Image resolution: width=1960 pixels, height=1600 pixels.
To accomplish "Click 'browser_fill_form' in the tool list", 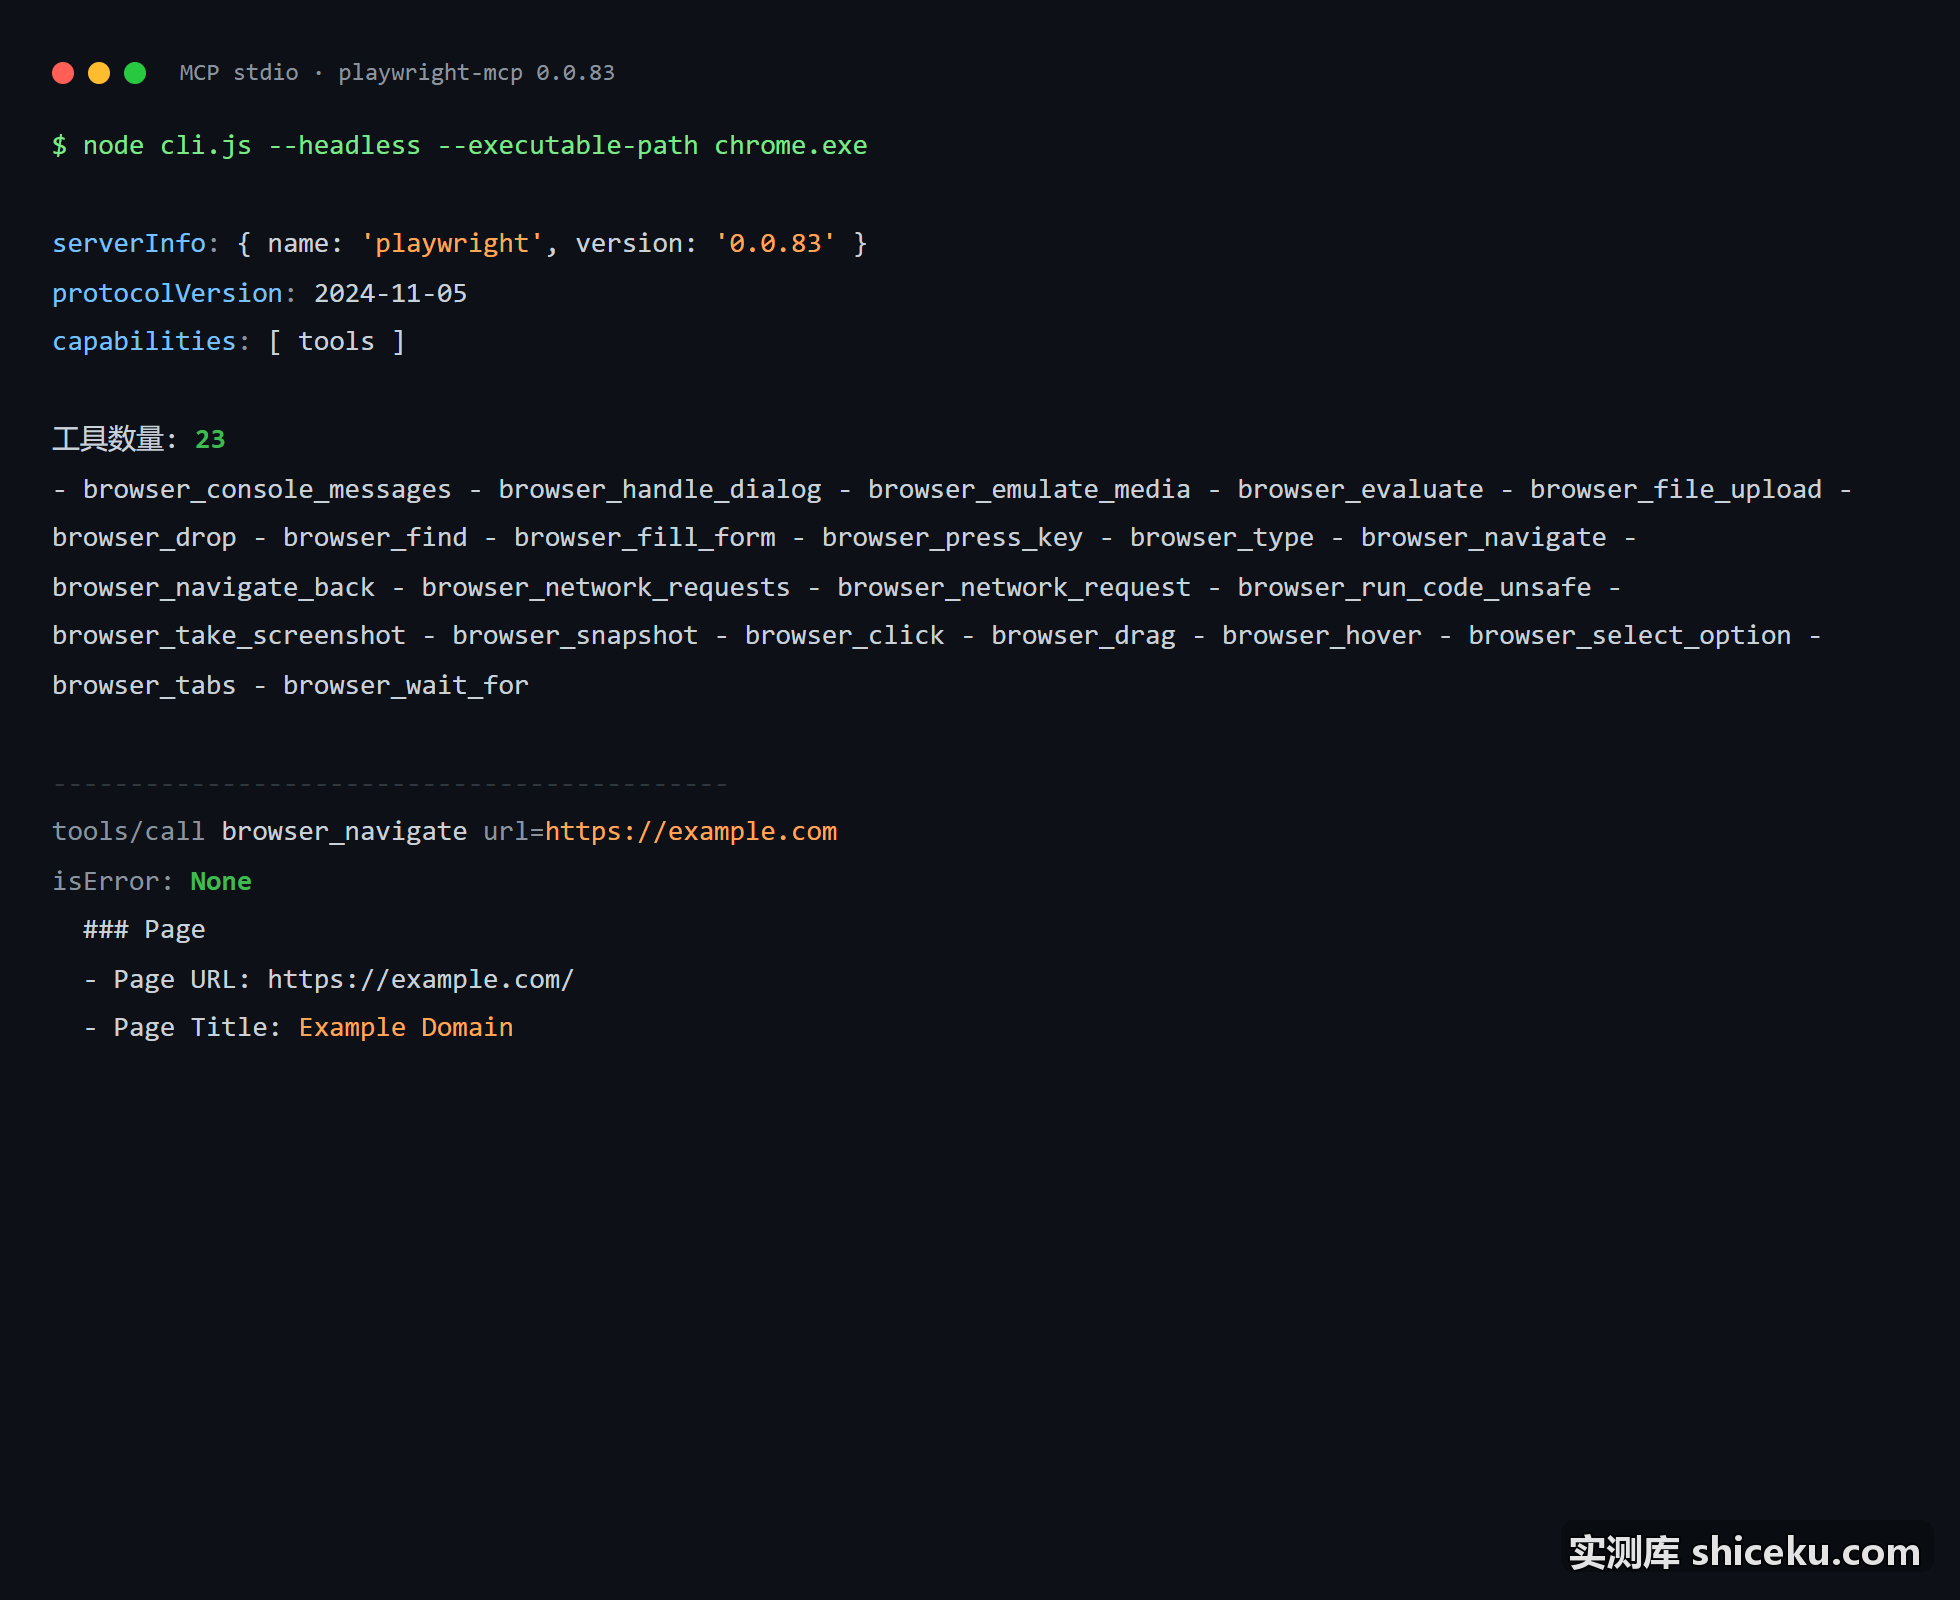I will 645,538.
